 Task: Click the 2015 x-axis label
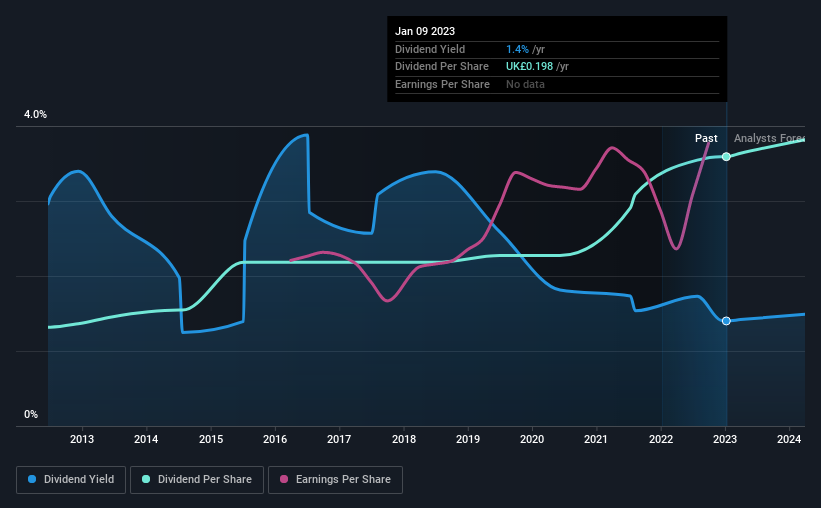[x=211, y=439]
